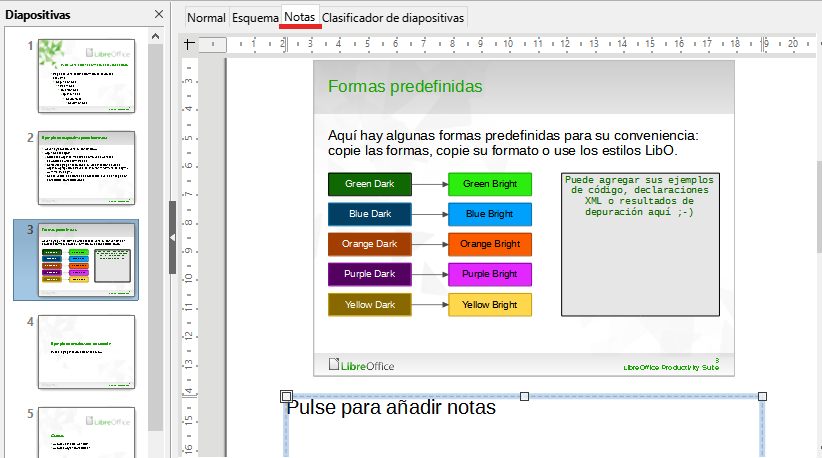Switch to the Normal view tab
The image size is (822, 458).
tap(206, 18)
